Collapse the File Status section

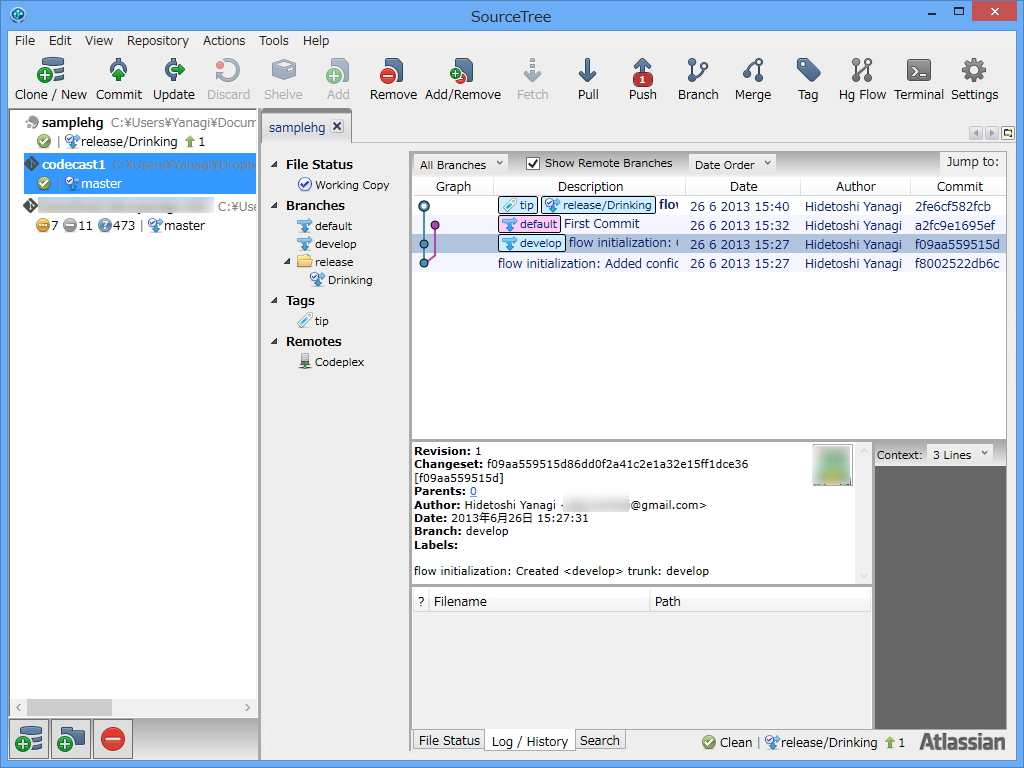point(275,165)
